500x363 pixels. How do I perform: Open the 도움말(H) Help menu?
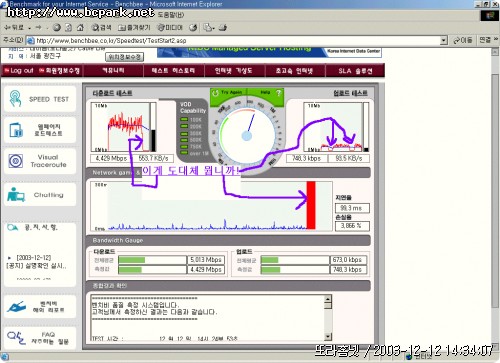pyautogui.click(x=170, y=15)
